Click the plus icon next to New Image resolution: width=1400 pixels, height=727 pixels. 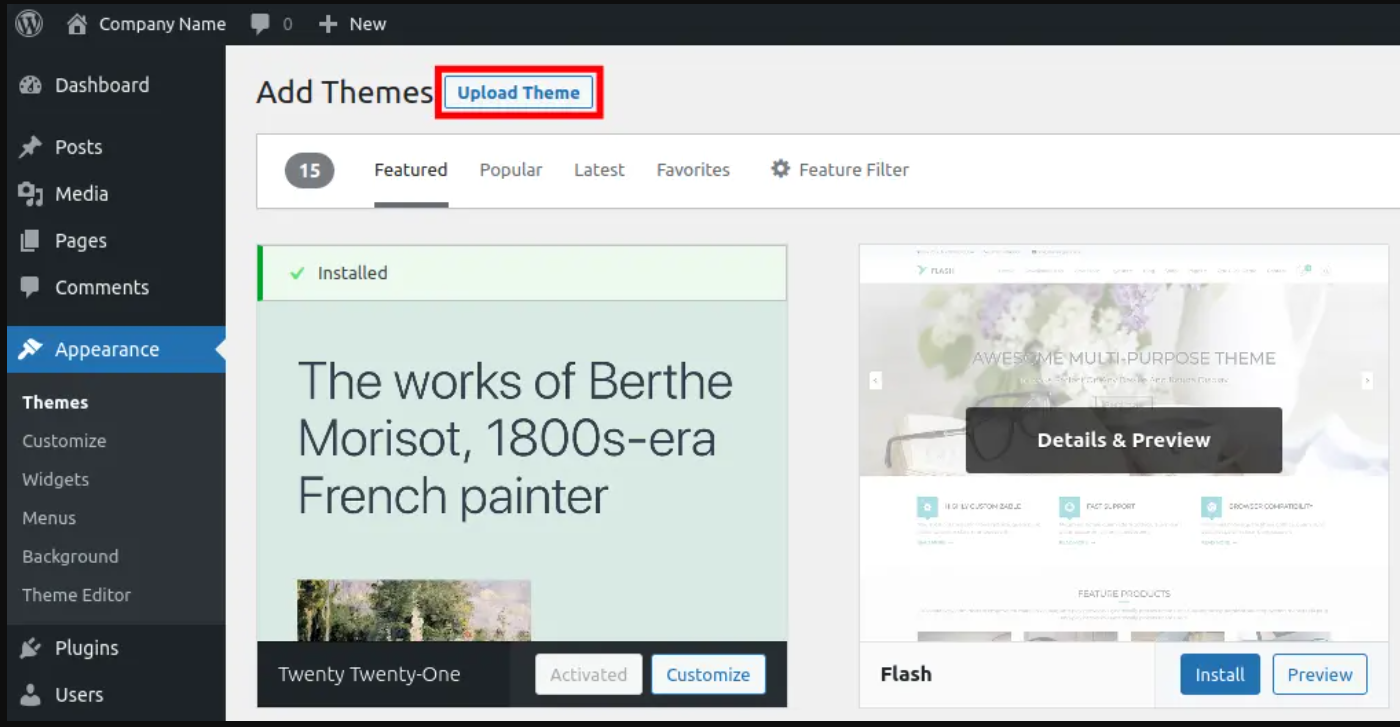[328, 24]
